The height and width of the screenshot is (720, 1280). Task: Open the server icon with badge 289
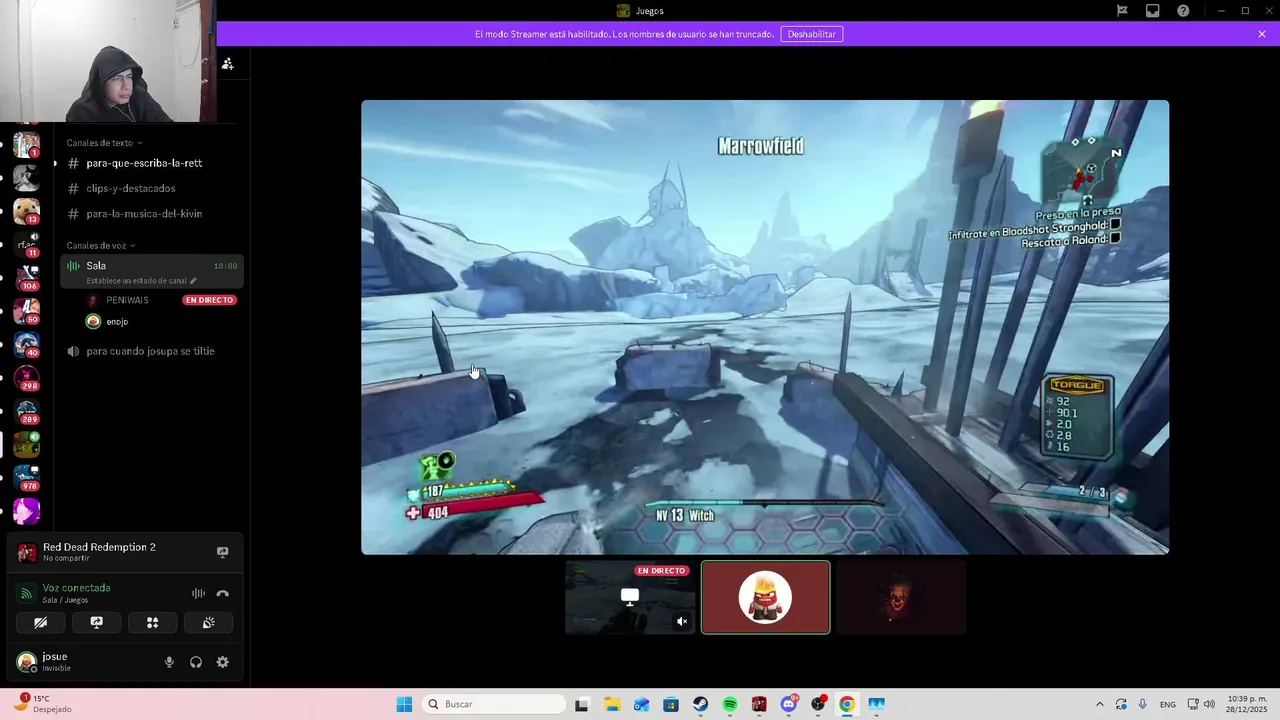[x=26, y=411]
